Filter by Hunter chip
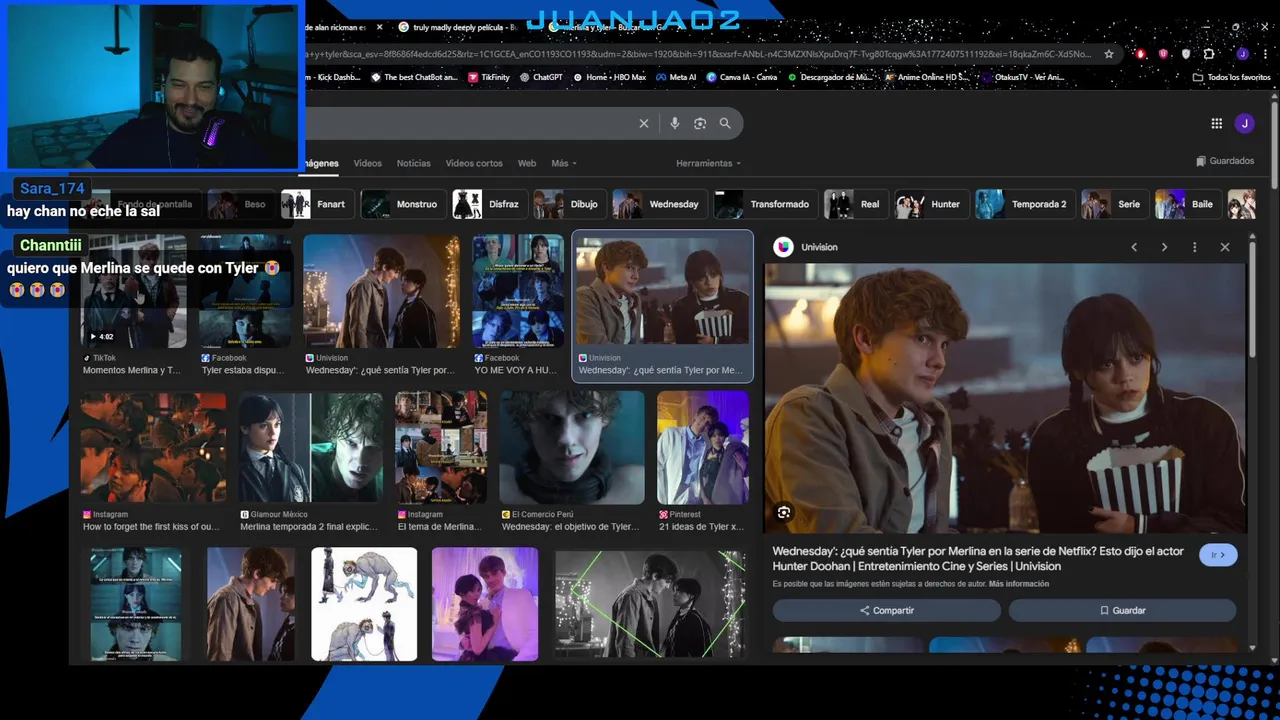The height and width of the screenshot is (720, 1280). coord(931,204)
